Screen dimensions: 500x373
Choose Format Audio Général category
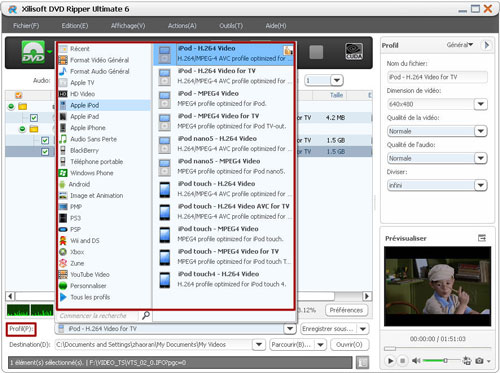(x=99, y=71)
